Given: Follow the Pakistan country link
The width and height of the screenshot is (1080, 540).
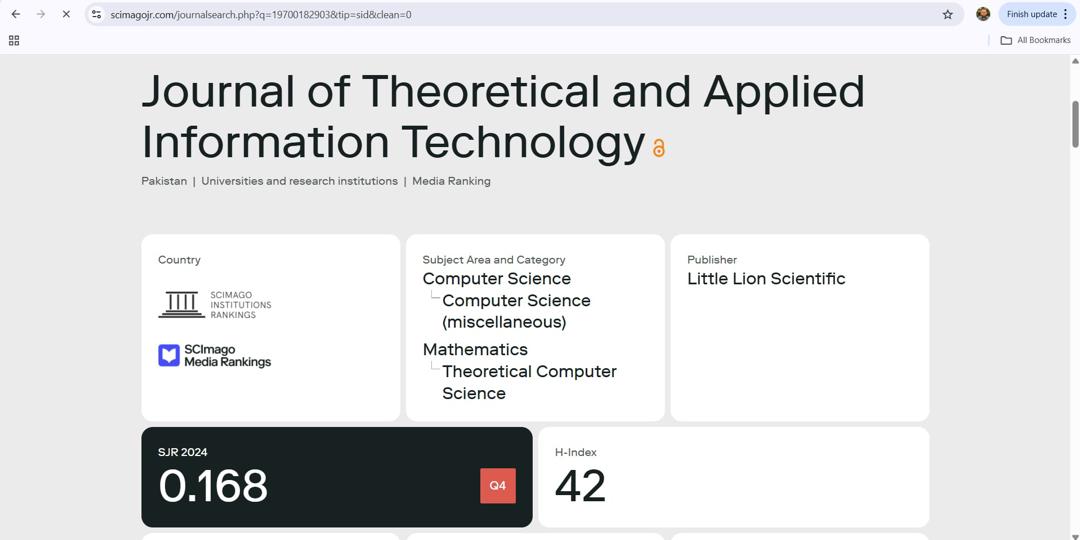Looking at the screenshot, I should (164, 181).
